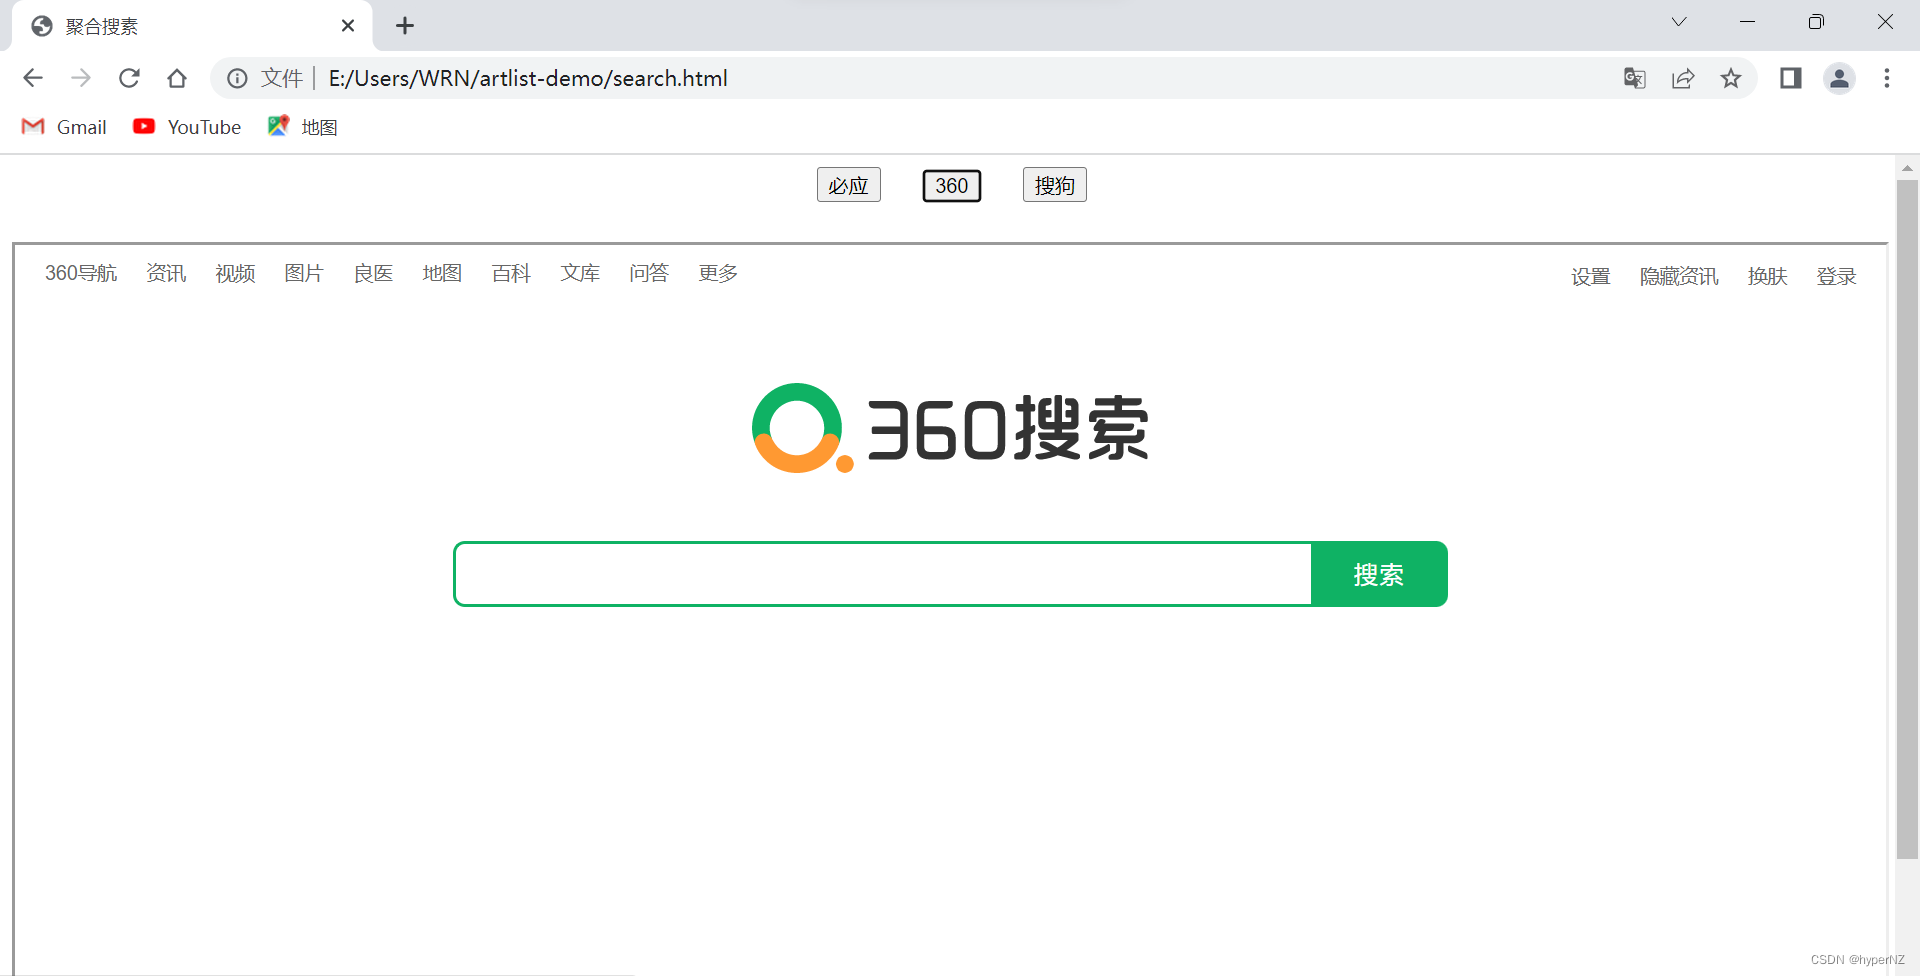Restore down the browser window
The image size is (1920, 976).
pyautogui.click(x=1816, y=22)
